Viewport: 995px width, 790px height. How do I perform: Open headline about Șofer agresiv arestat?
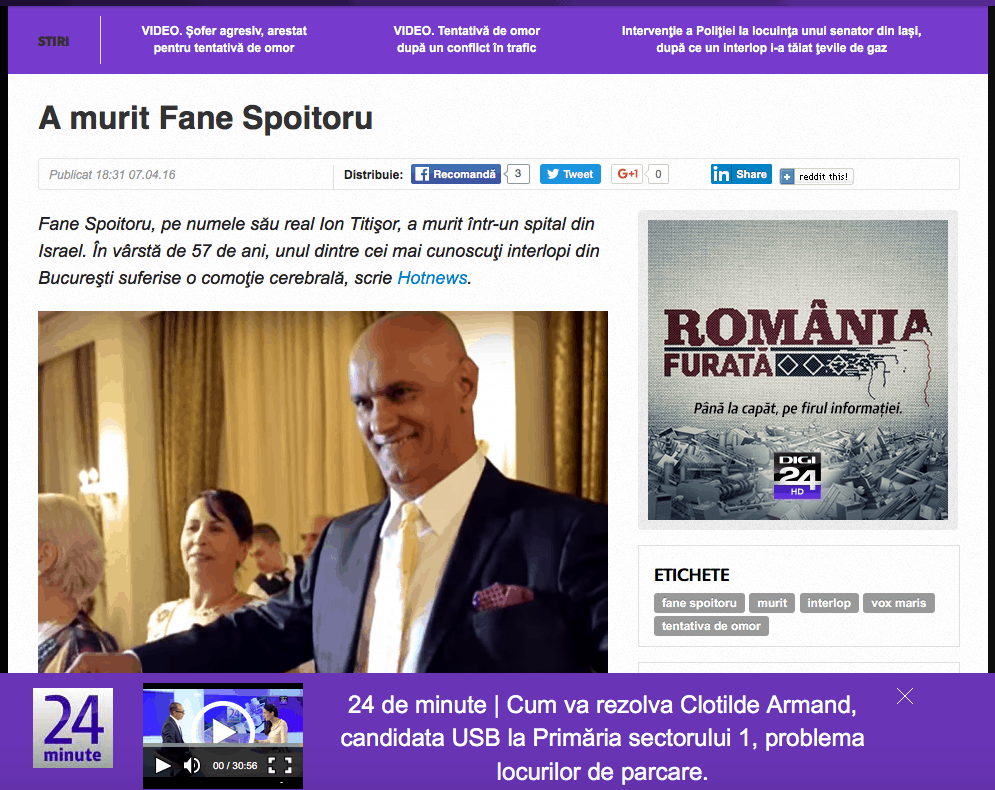224,39
